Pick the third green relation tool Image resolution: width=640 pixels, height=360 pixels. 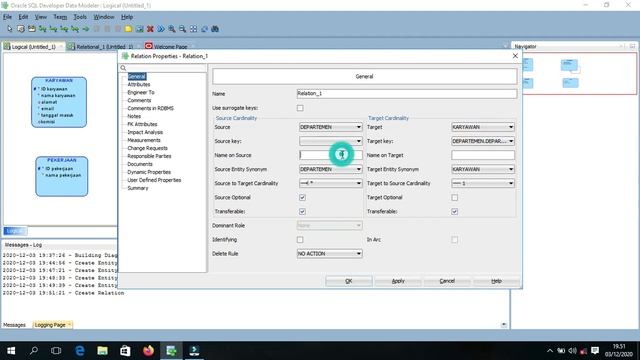click(64, 29)
